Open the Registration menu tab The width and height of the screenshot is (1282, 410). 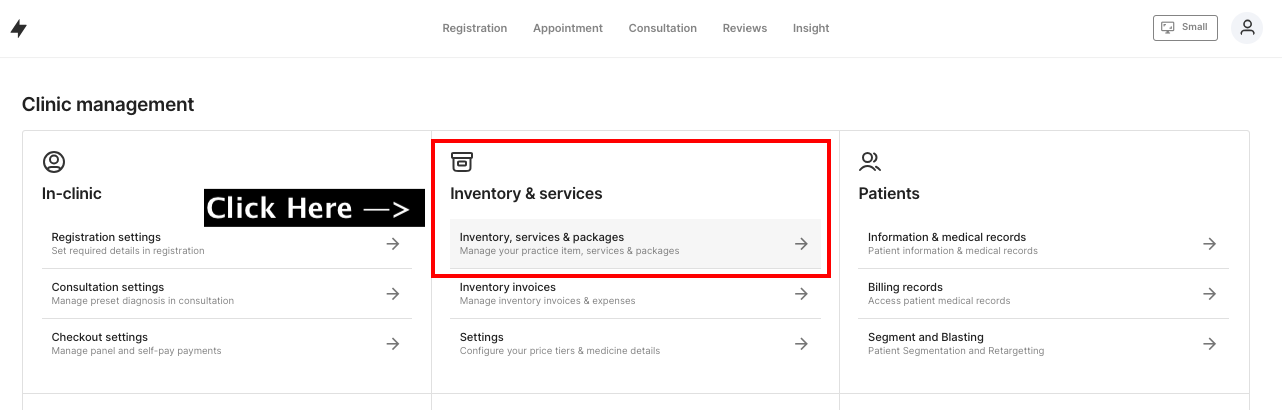475,28
